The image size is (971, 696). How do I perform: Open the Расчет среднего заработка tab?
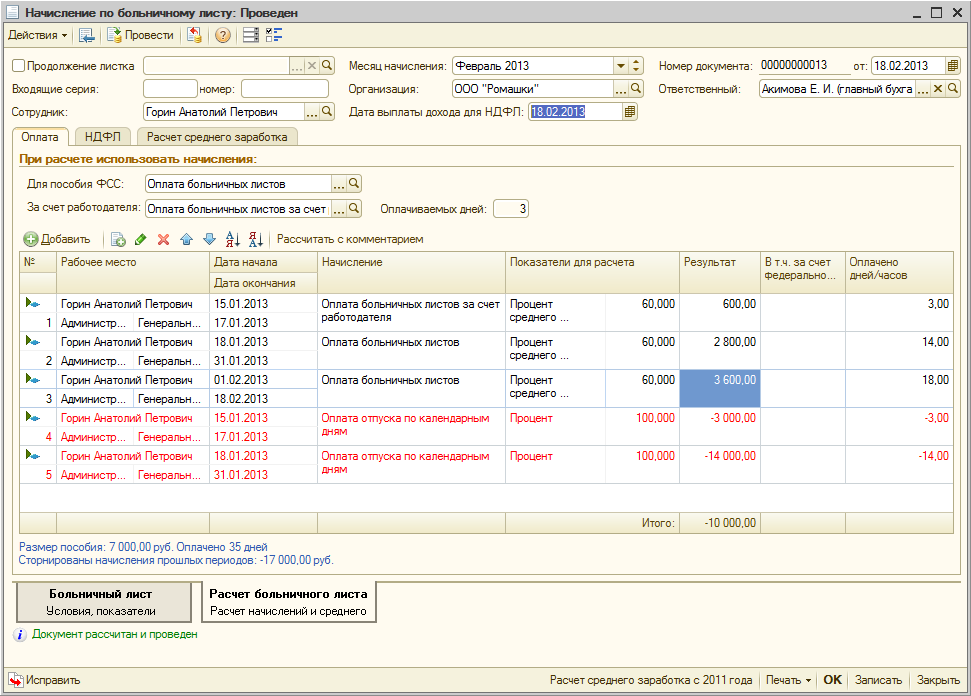click(217, 137)
